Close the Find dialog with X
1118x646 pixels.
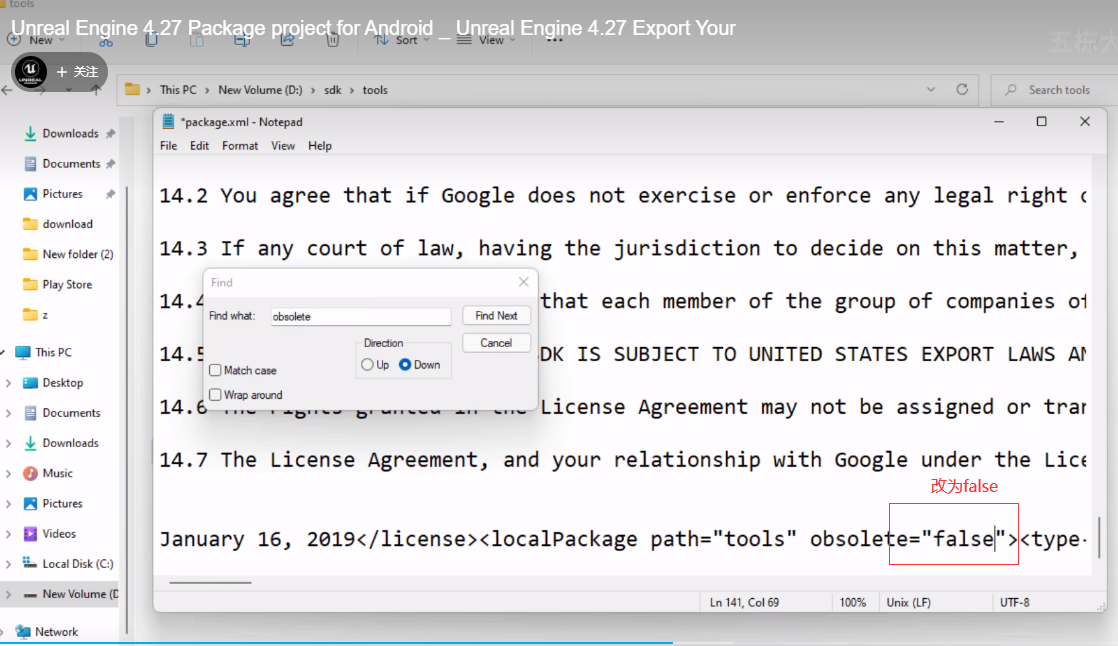click(x=523, y=282)
